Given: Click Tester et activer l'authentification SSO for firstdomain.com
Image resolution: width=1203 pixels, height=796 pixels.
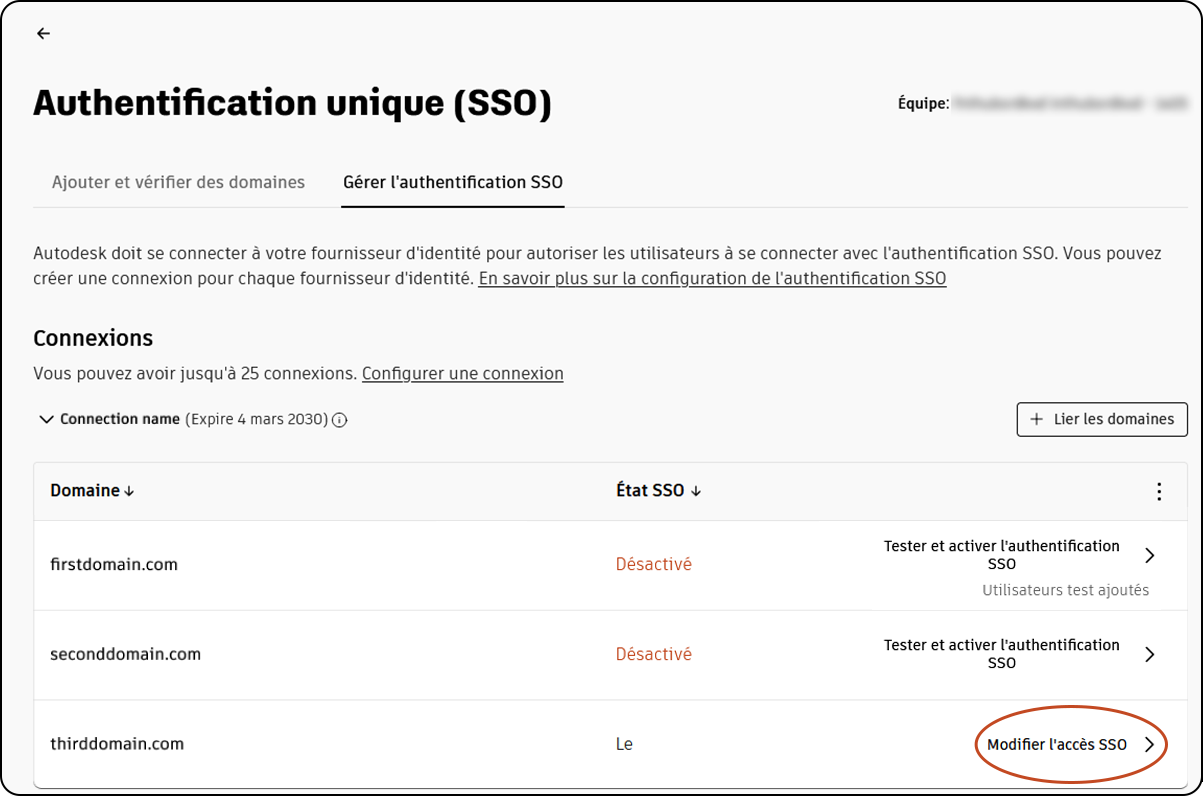Looking at the screenshot, I should point(1001,554).
